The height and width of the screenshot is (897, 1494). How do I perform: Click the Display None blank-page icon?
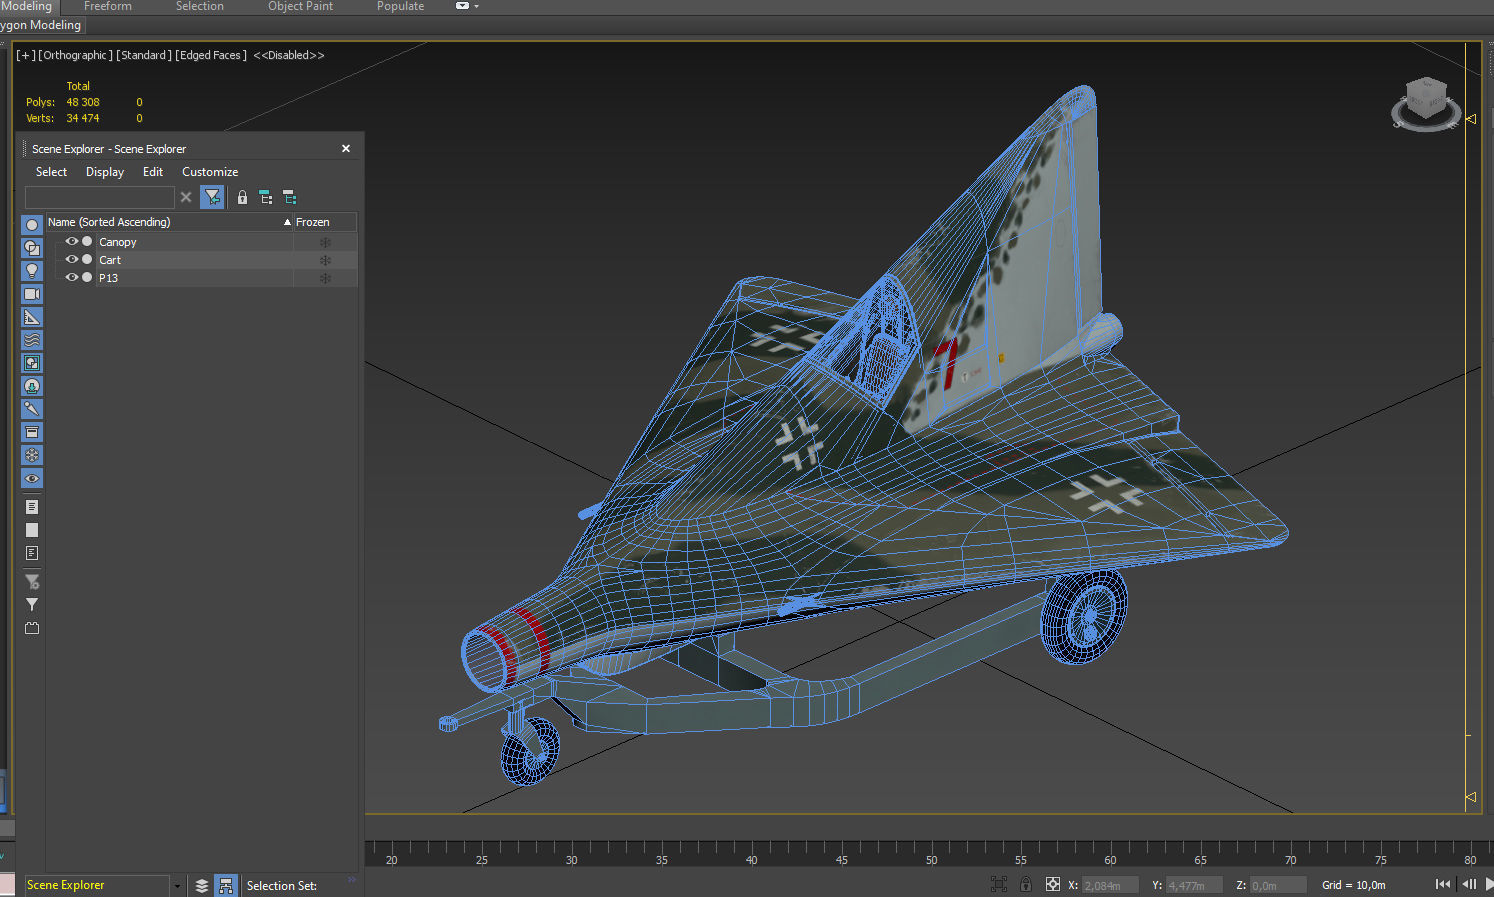[x=32, y=530]
